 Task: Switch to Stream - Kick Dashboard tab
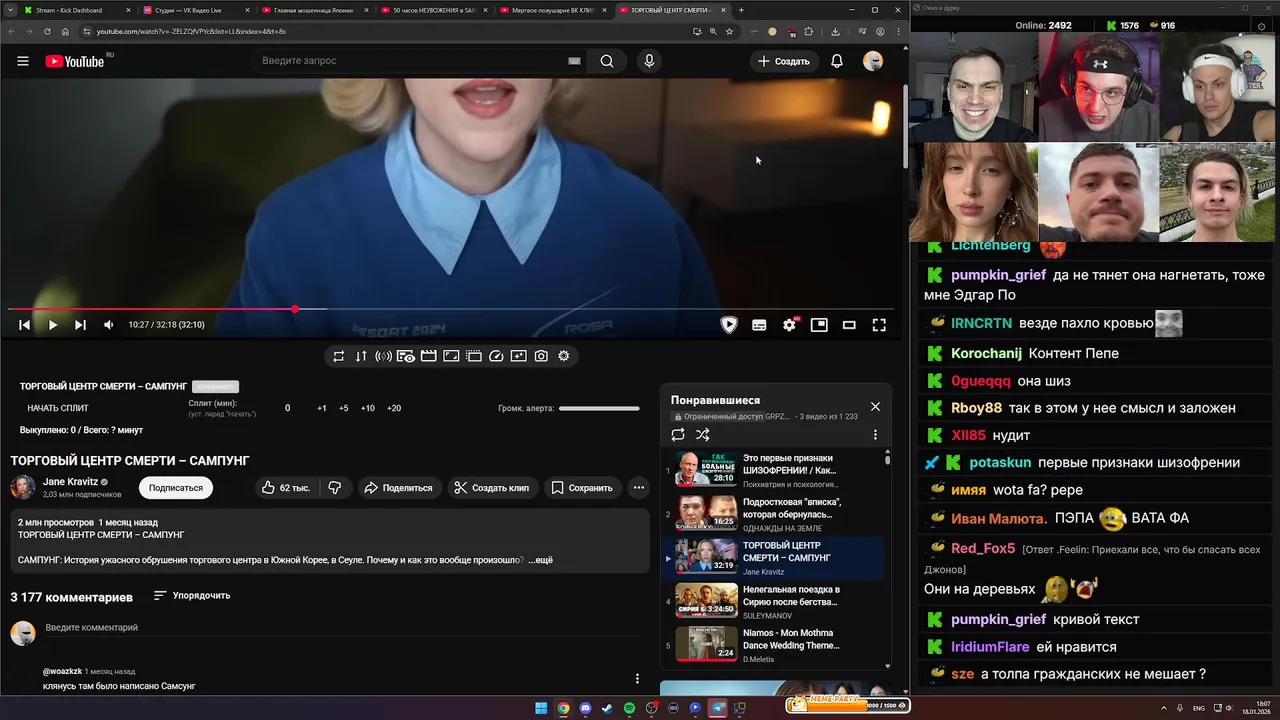click(x=76, y=10)
